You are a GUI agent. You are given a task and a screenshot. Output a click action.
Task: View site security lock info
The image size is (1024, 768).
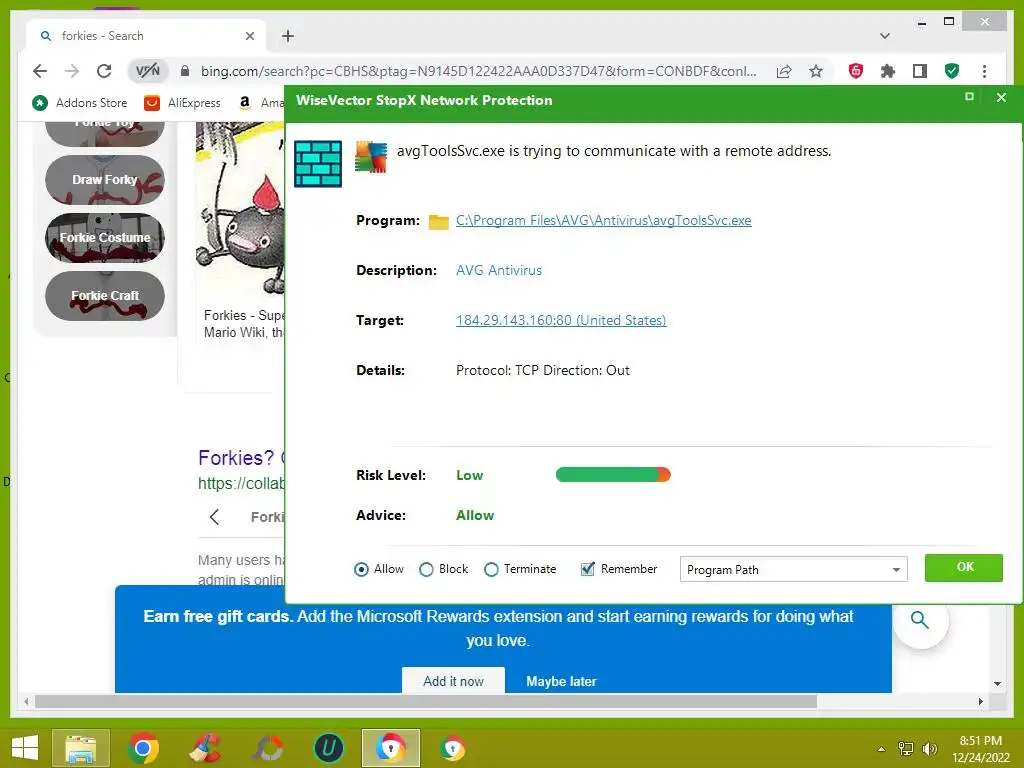(185, 71)
